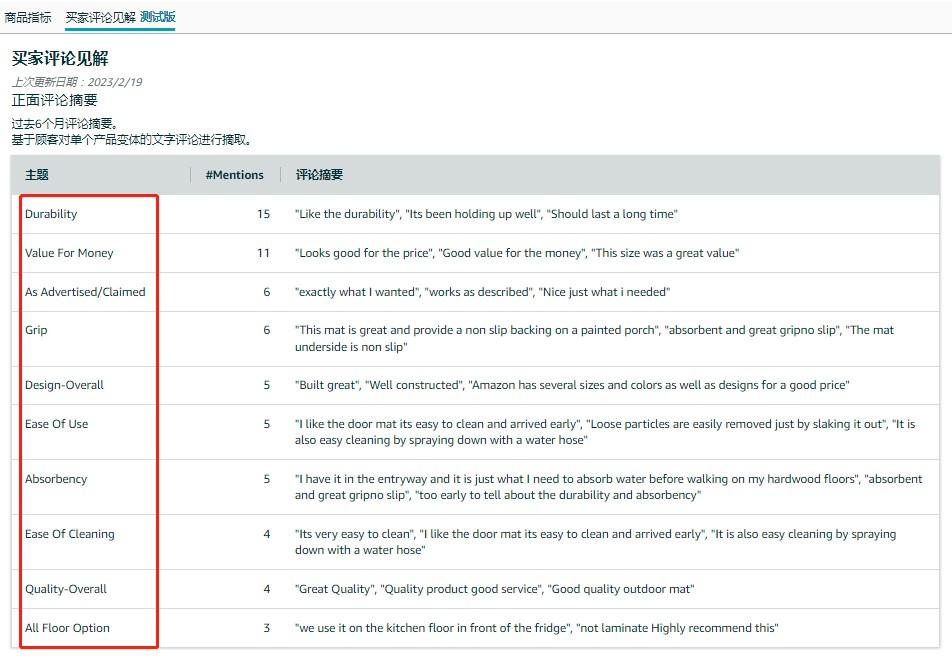Viewport: 952px width, 669px height.
Task: Select the Absorbency topic cell
Action: click(56, 479)
